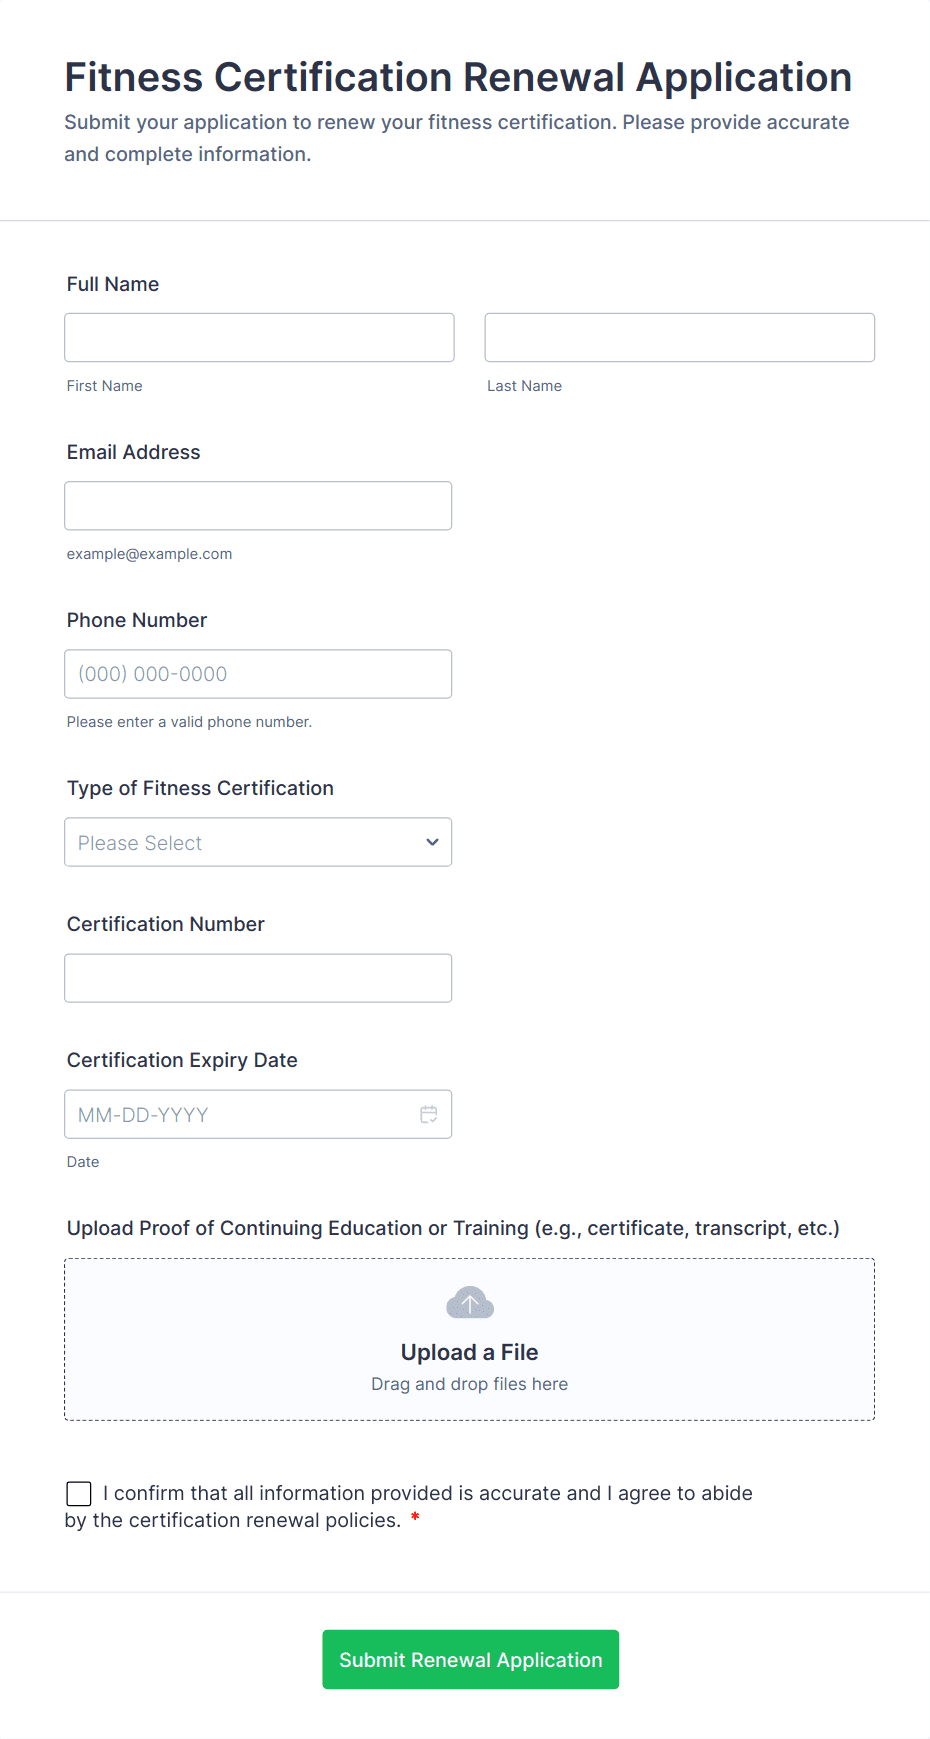930x1739 pixels.
Task: Expand the Type of Fitness Certification dropdown
Action: pyautogui.click(x=258, y=842)
